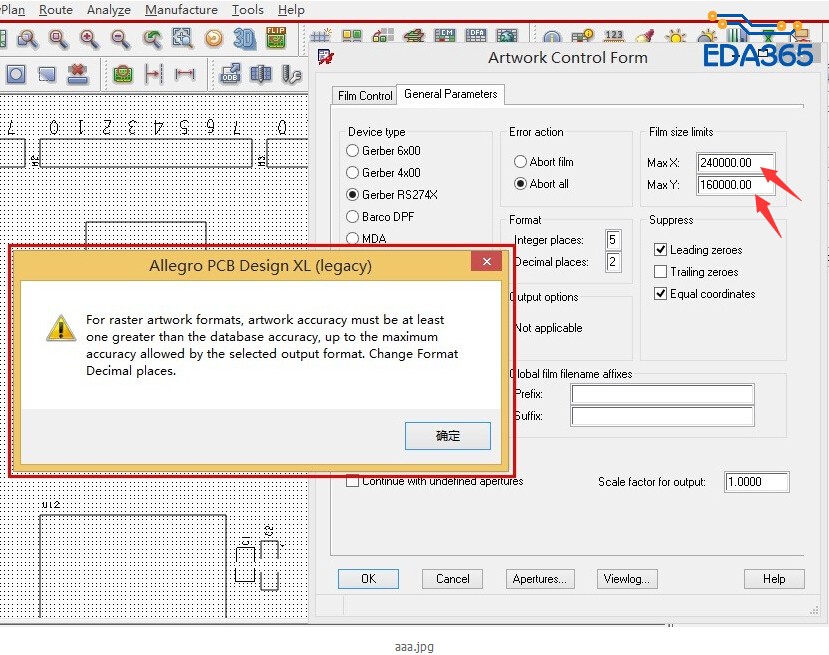Click the shape select rectangle icon
This screenshot has width=829, height=655.
click(x=47, y=75)
